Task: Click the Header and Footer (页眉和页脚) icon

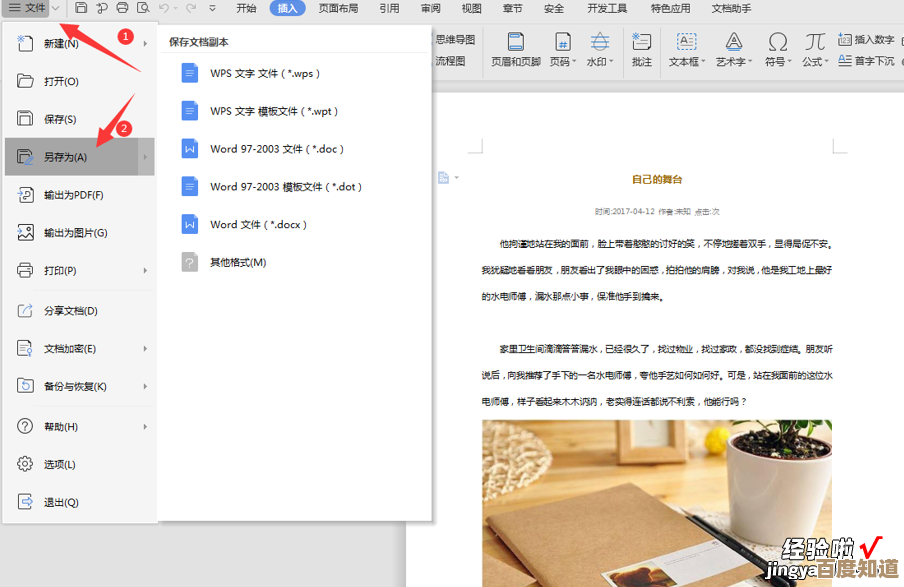Action: click(515, 42)
